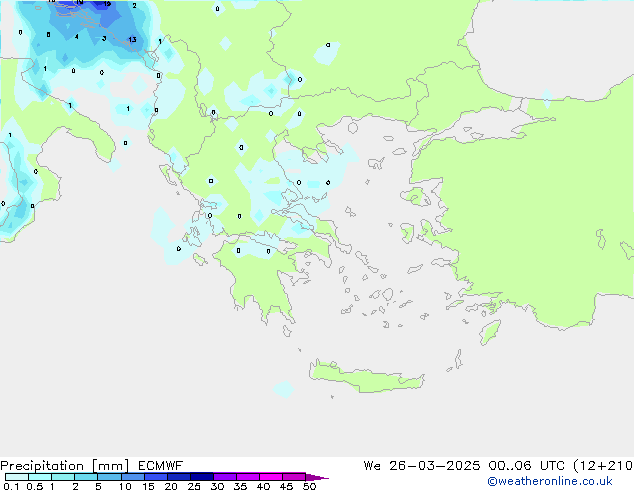Click the 0.5–1 mm legend color box
Screen dimensions: 634x490
pyautogui.click(x=40, y=477)
